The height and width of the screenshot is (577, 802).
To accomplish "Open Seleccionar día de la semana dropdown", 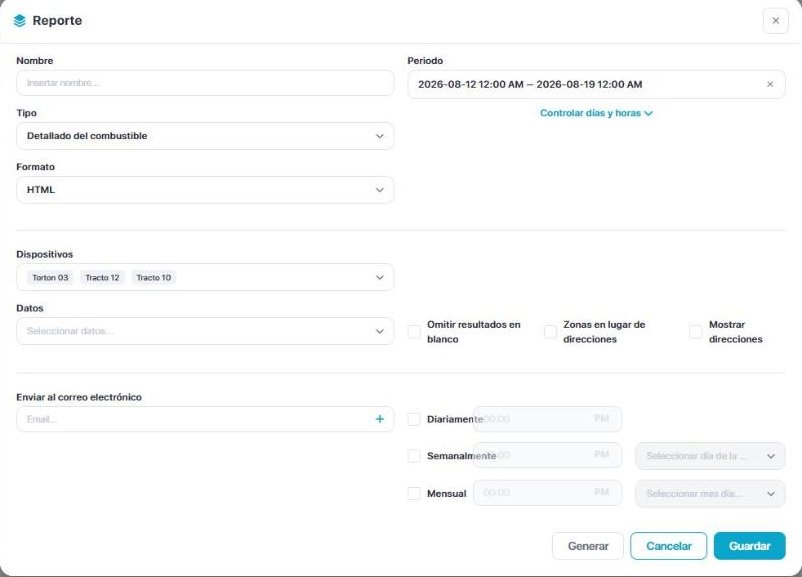I will tap(710, 456).
